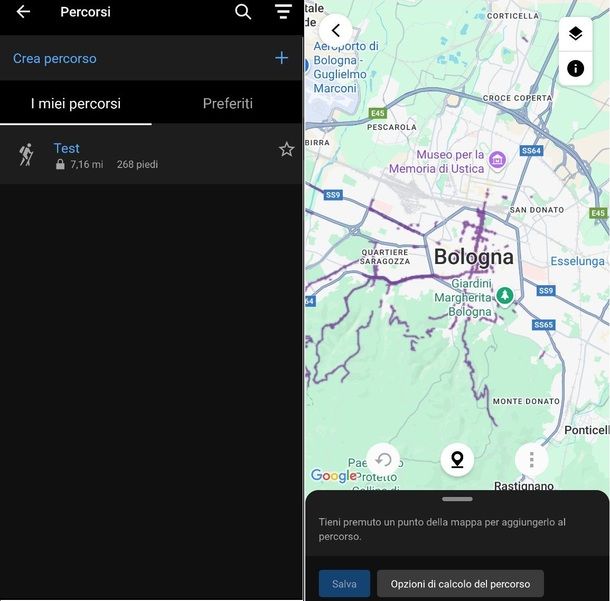Open the Crea percorso link

tap(55, 59)
